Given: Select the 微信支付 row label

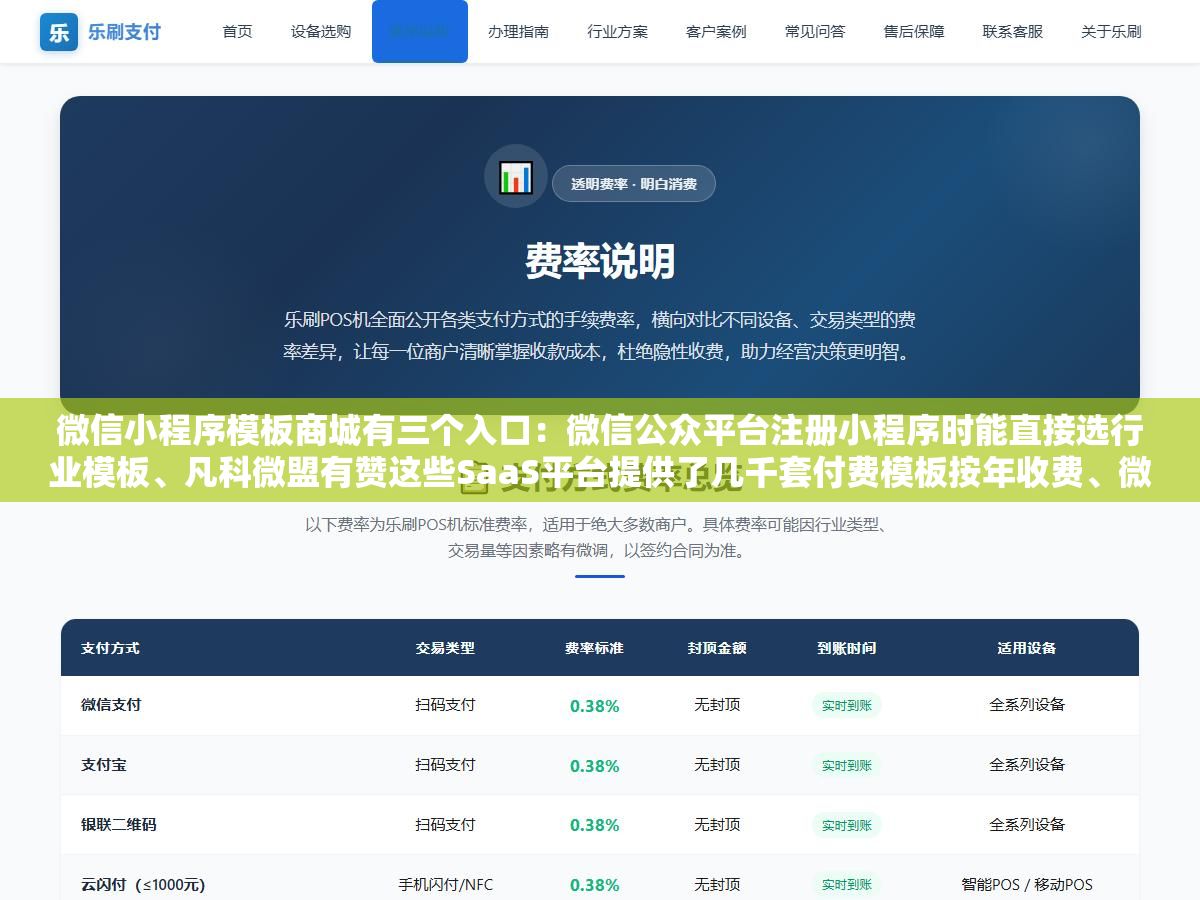Looking at the screenshot, I should tap(111, 705).
